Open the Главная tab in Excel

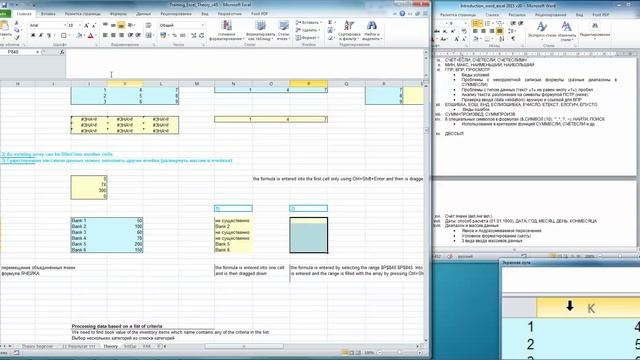pos(24,14)
